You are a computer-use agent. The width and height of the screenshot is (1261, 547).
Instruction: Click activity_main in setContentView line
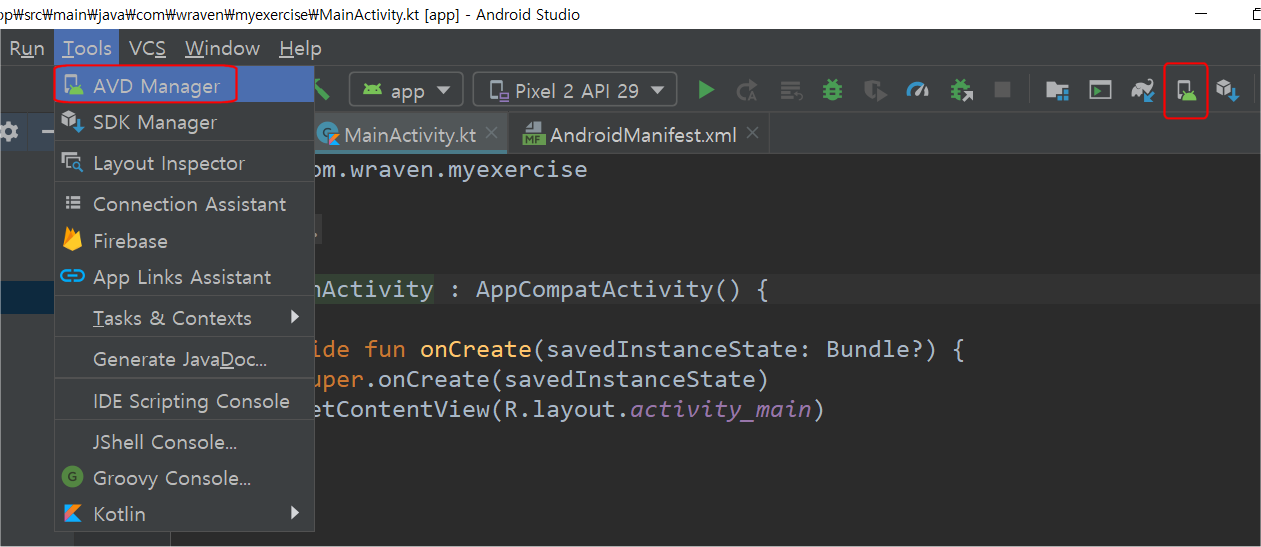pos(721,409)
